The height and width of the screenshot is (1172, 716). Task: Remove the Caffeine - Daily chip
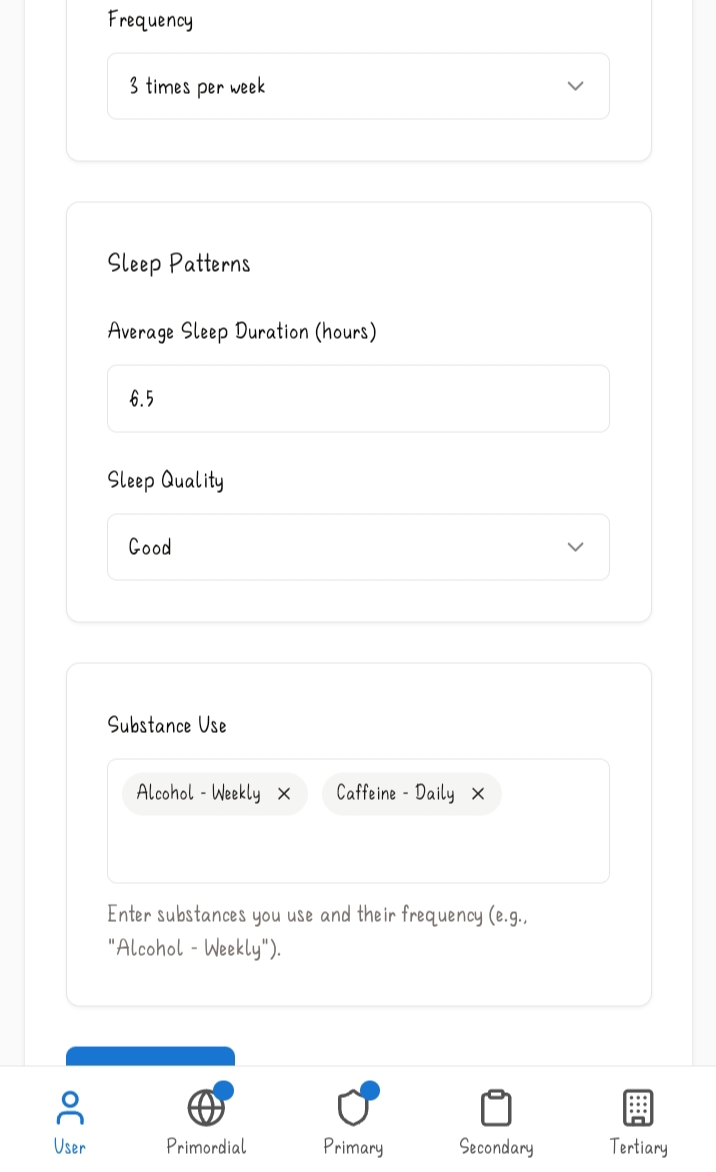click(478, 794)
